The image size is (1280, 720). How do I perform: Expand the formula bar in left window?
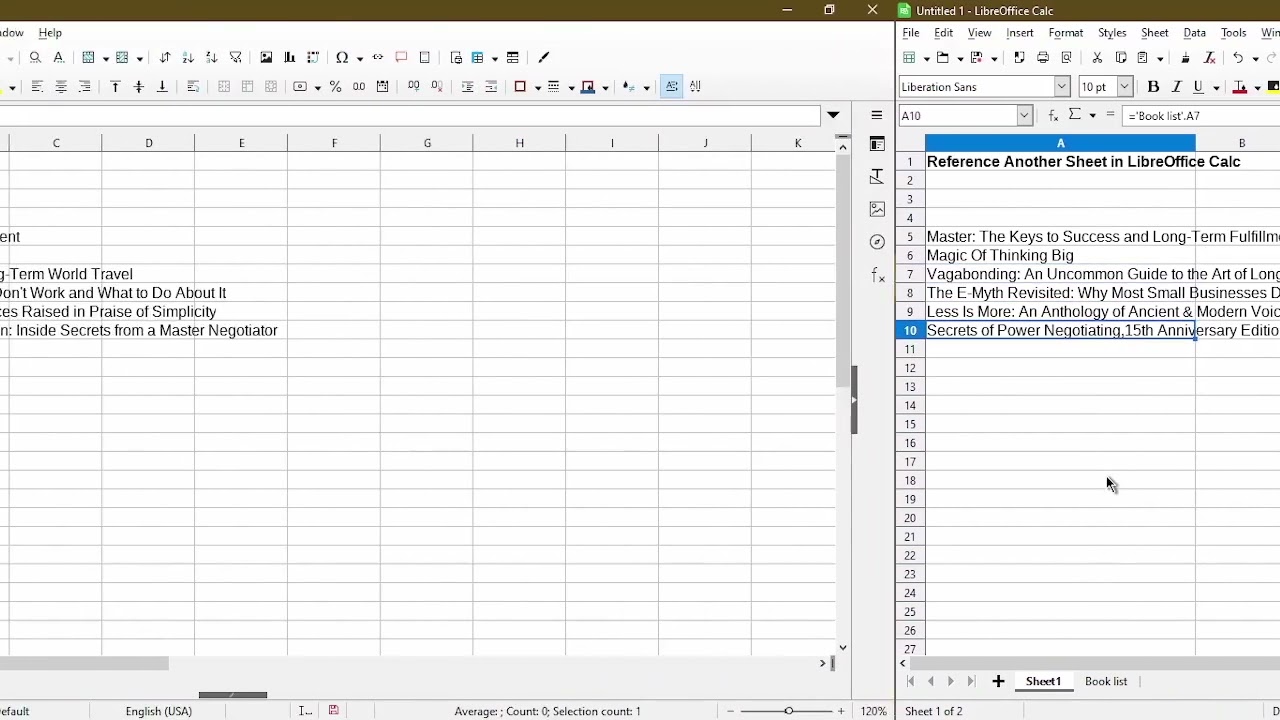coord(833,116)
